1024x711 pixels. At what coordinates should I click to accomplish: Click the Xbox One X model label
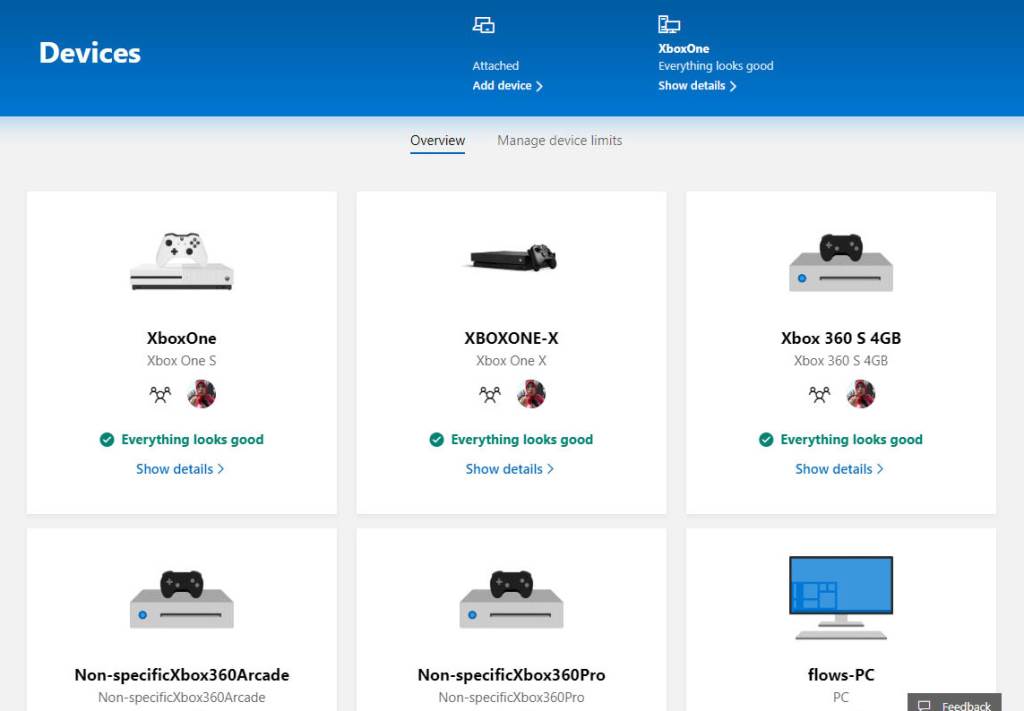point(511,360)
